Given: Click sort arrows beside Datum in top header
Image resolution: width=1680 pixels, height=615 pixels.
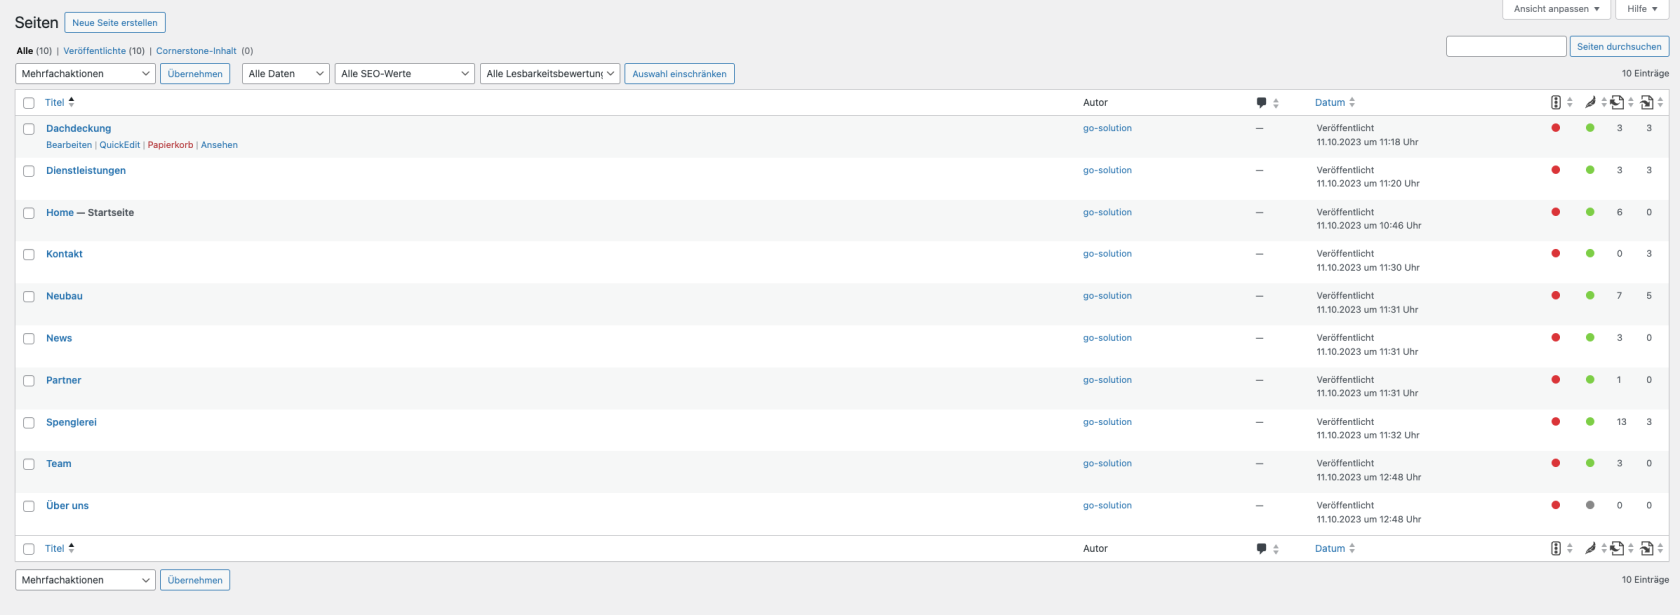Looking at the screenshot, I should coord(1352,102).
